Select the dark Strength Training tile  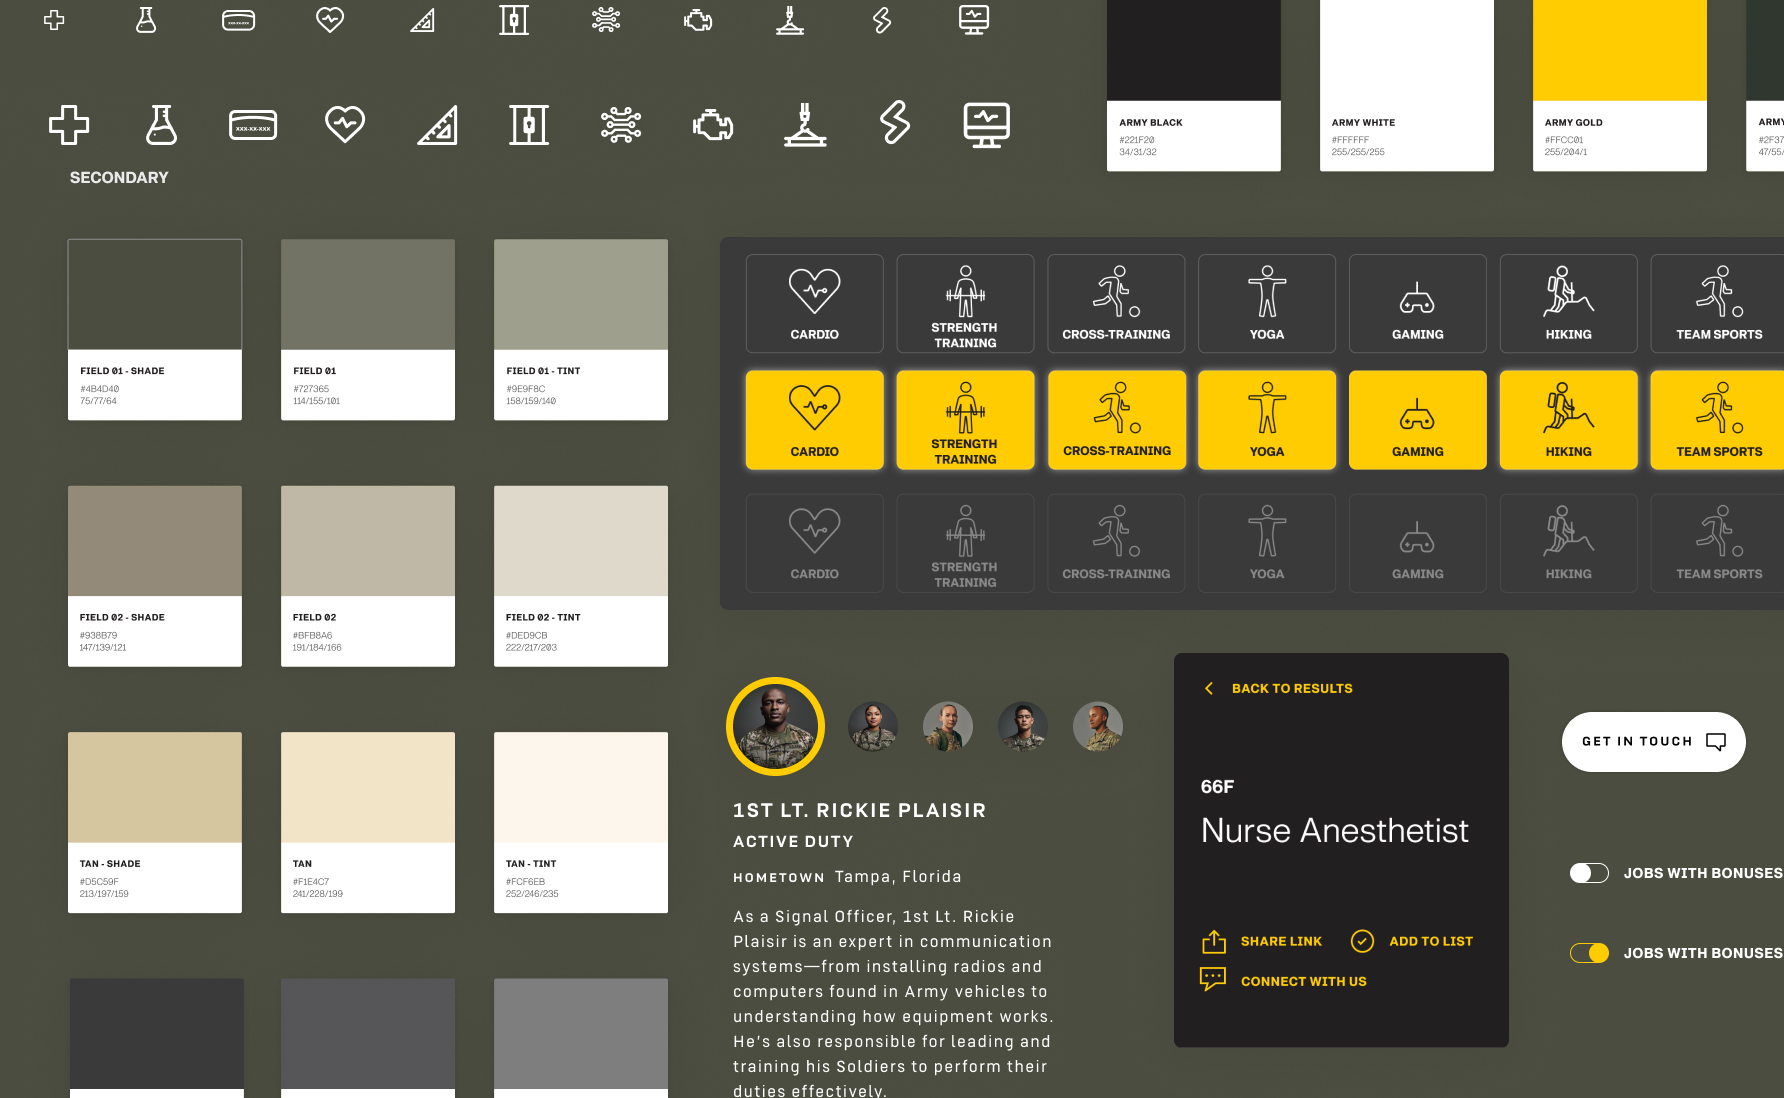click(965, 304)
